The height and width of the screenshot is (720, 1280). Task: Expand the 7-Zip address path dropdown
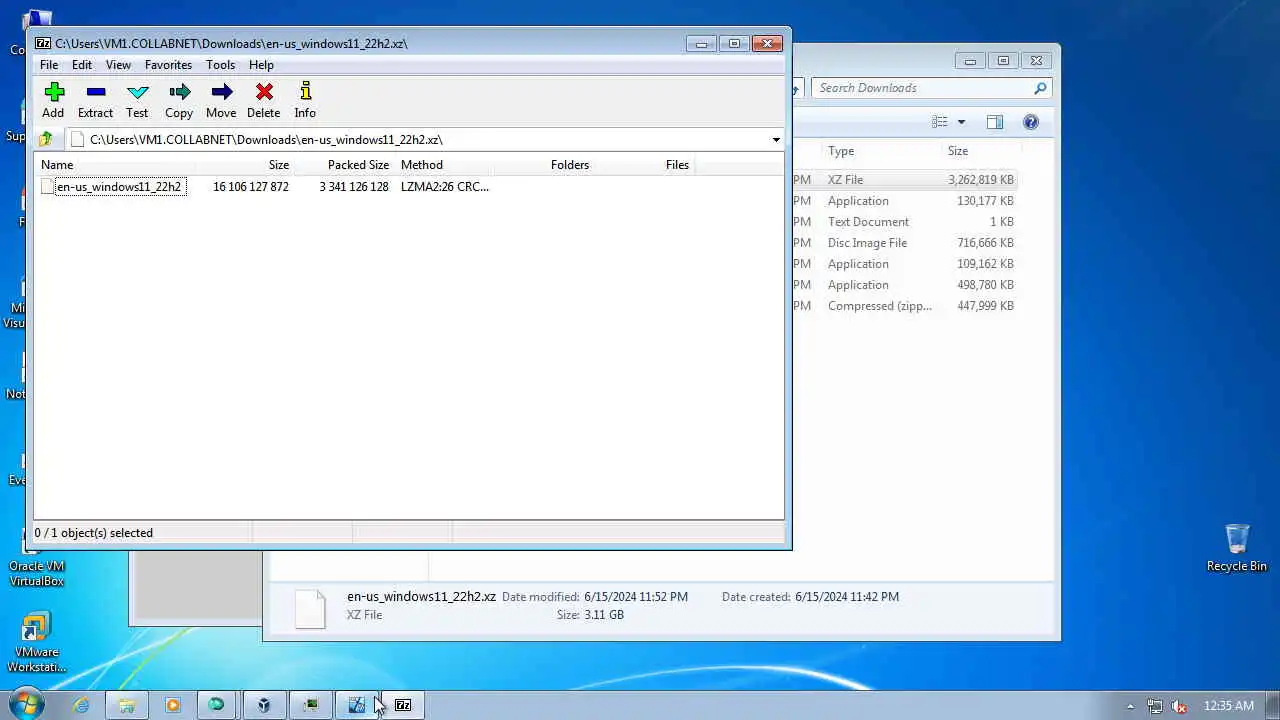pyautogui.click(x=776, y=140)
